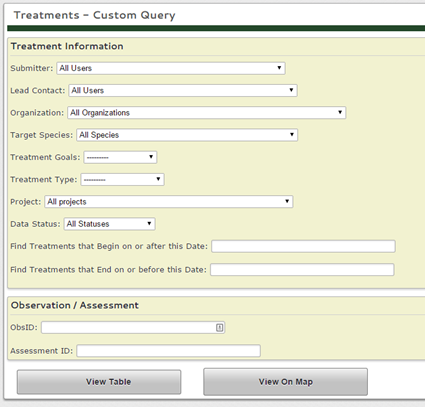The image size is (425, 407).
Task: Click the Observation / Assessment section heading
Action: pos(75,305)
